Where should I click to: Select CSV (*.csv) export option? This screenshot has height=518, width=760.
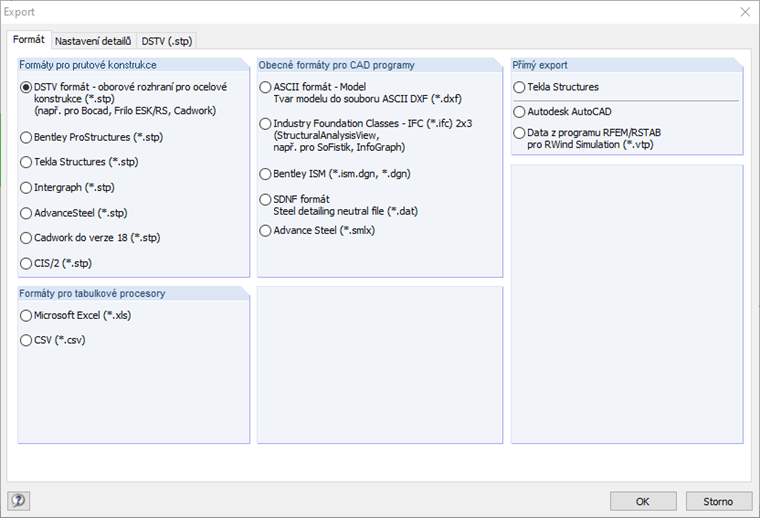pos(26,341)
